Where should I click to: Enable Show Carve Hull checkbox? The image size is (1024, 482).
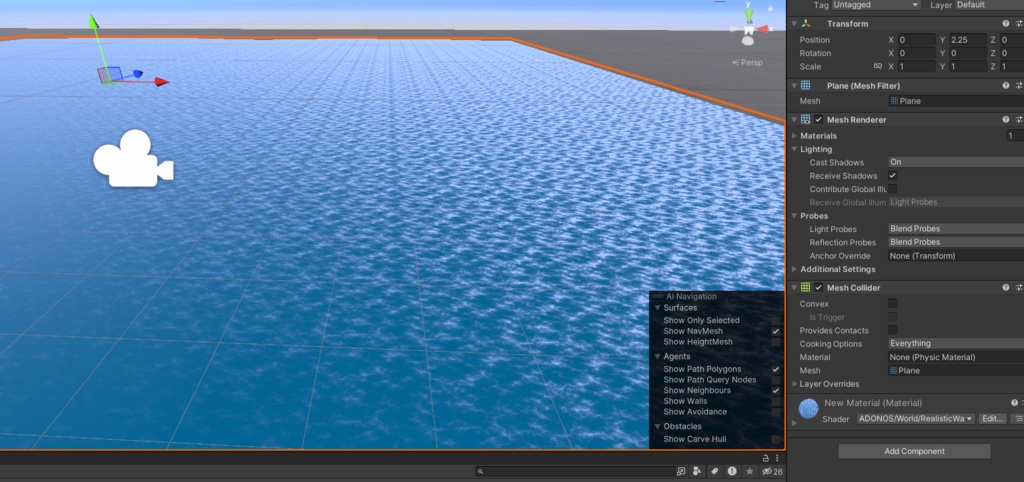point(776,440)
